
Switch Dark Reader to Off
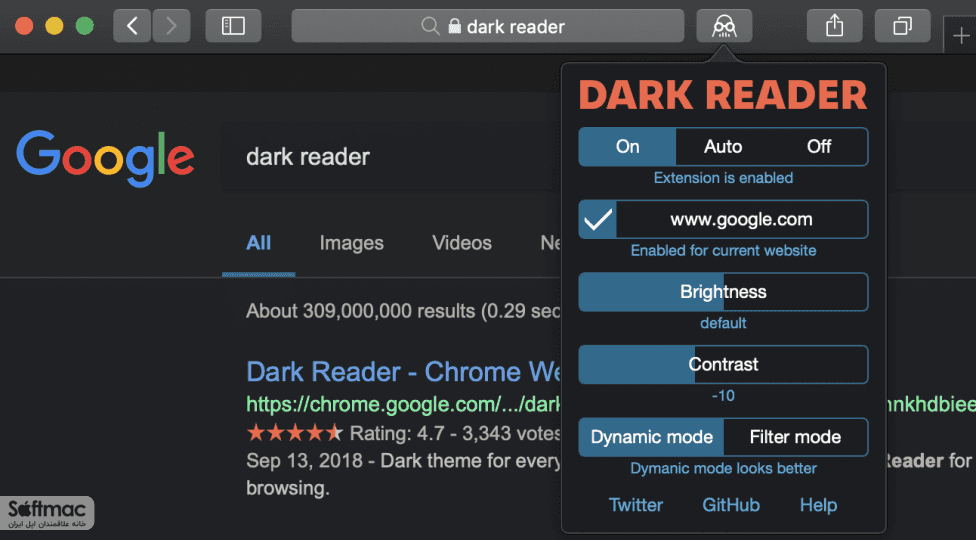(x=819, y=147)
